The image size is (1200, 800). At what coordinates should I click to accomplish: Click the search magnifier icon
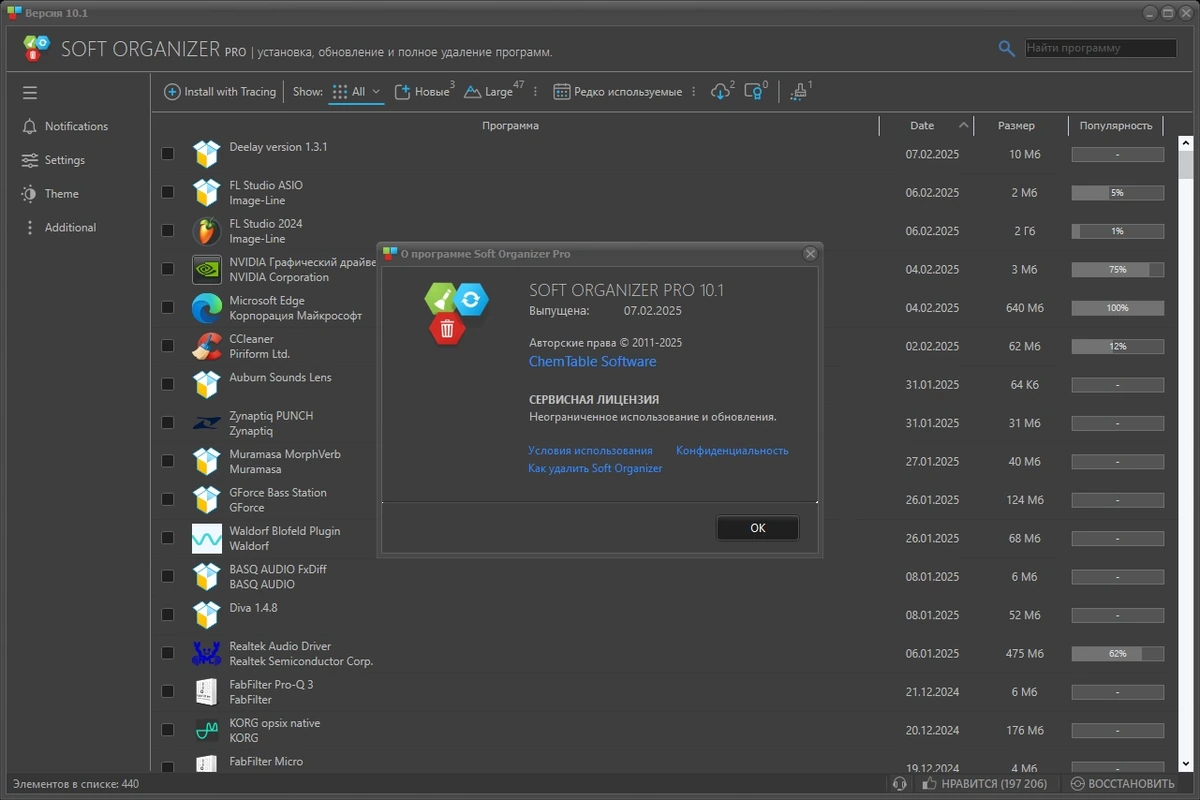[1007, 48]
